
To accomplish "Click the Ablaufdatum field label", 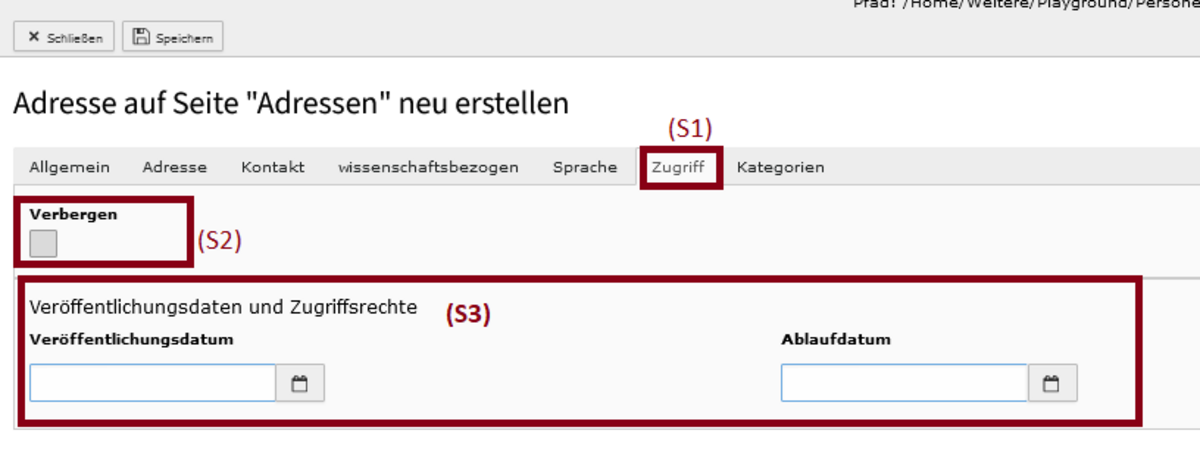I will click(x=836, y=339).
